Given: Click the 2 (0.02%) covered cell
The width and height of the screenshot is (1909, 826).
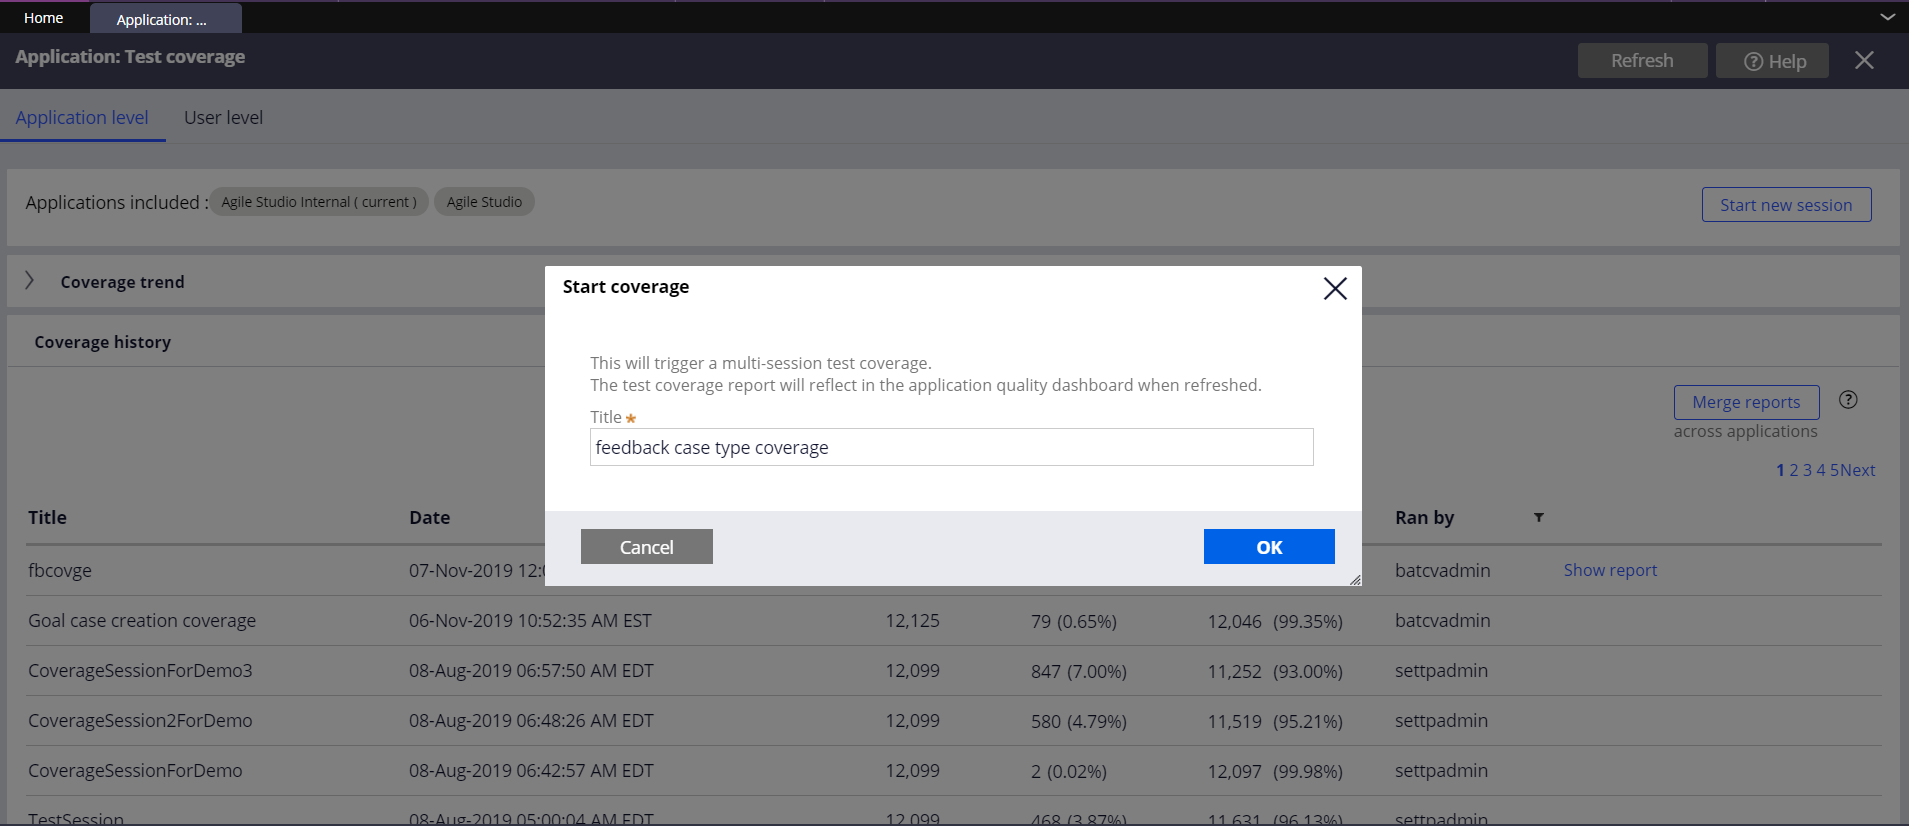Looking at the screenshot, I should click(x=1069, y=771).
